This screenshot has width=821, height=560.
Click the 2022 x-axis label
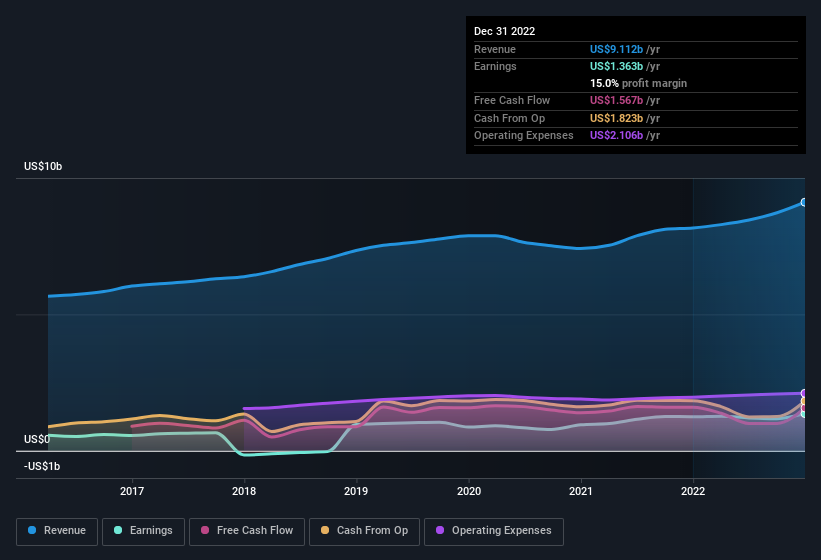point(693,491)
